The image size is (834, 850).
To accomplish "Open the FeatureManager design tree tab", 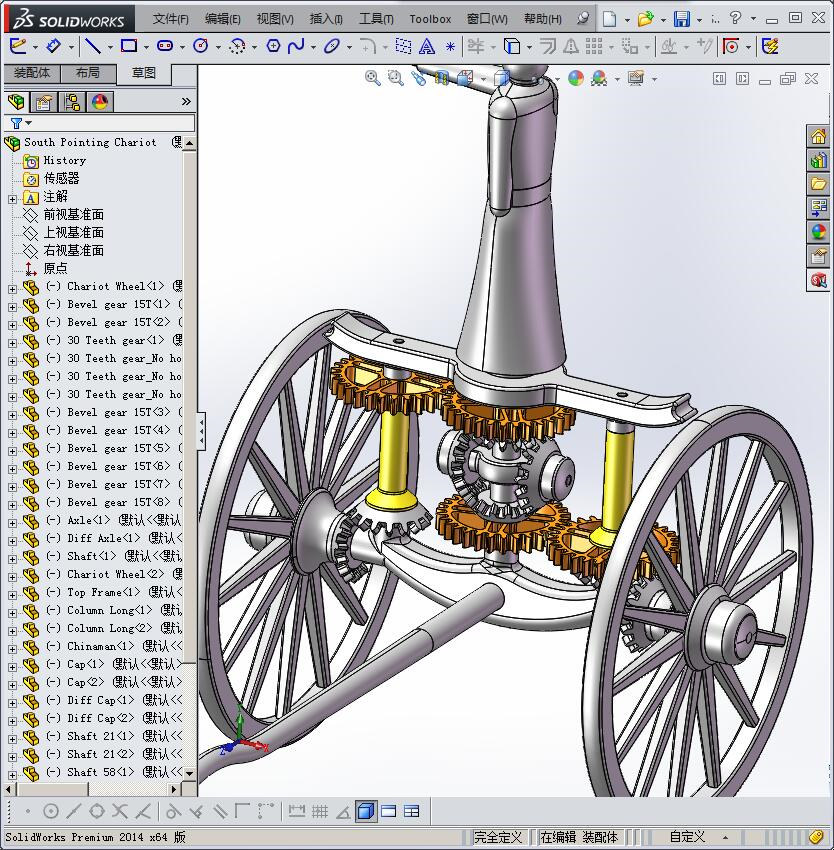I will point(16,101).
